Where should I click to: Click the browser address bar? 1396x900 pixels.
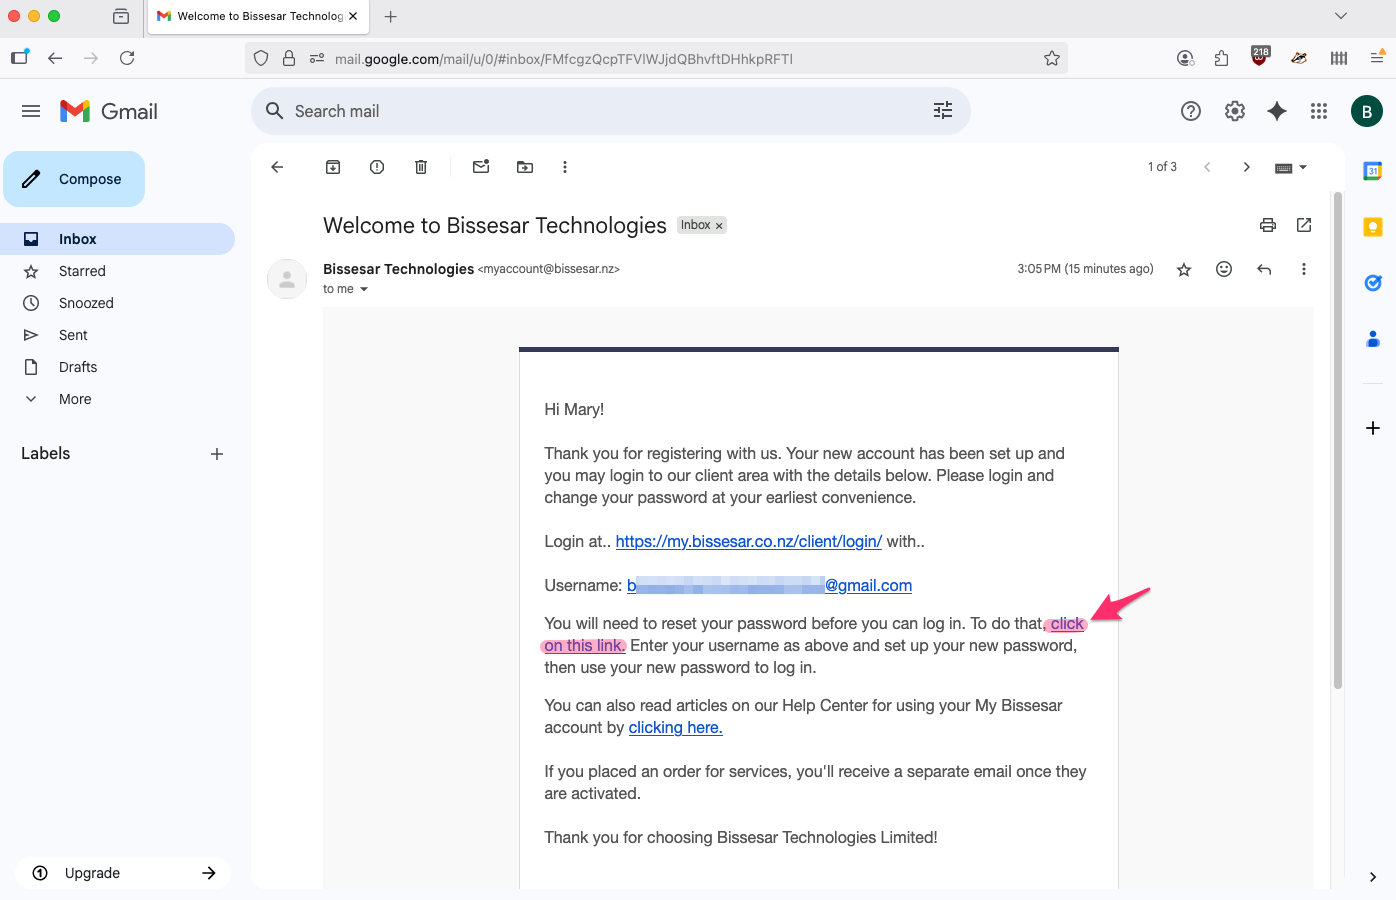(x=656, y=59)
